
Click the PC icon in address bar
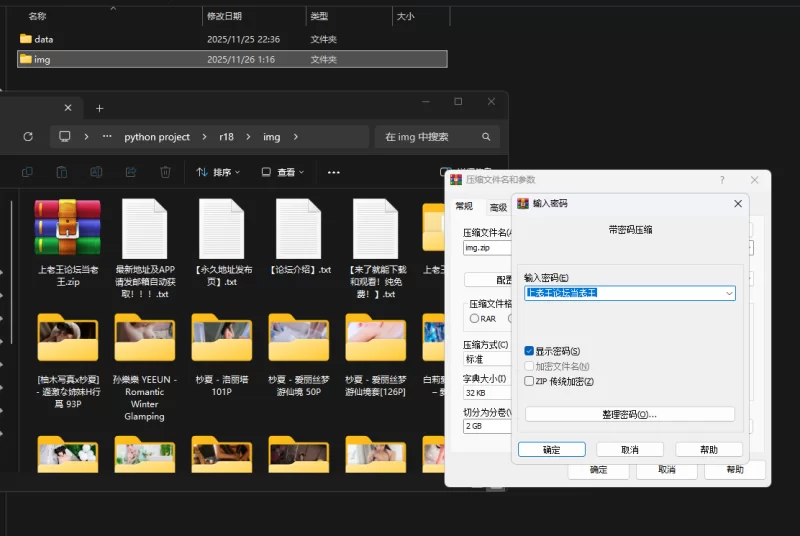coord(65,137)
